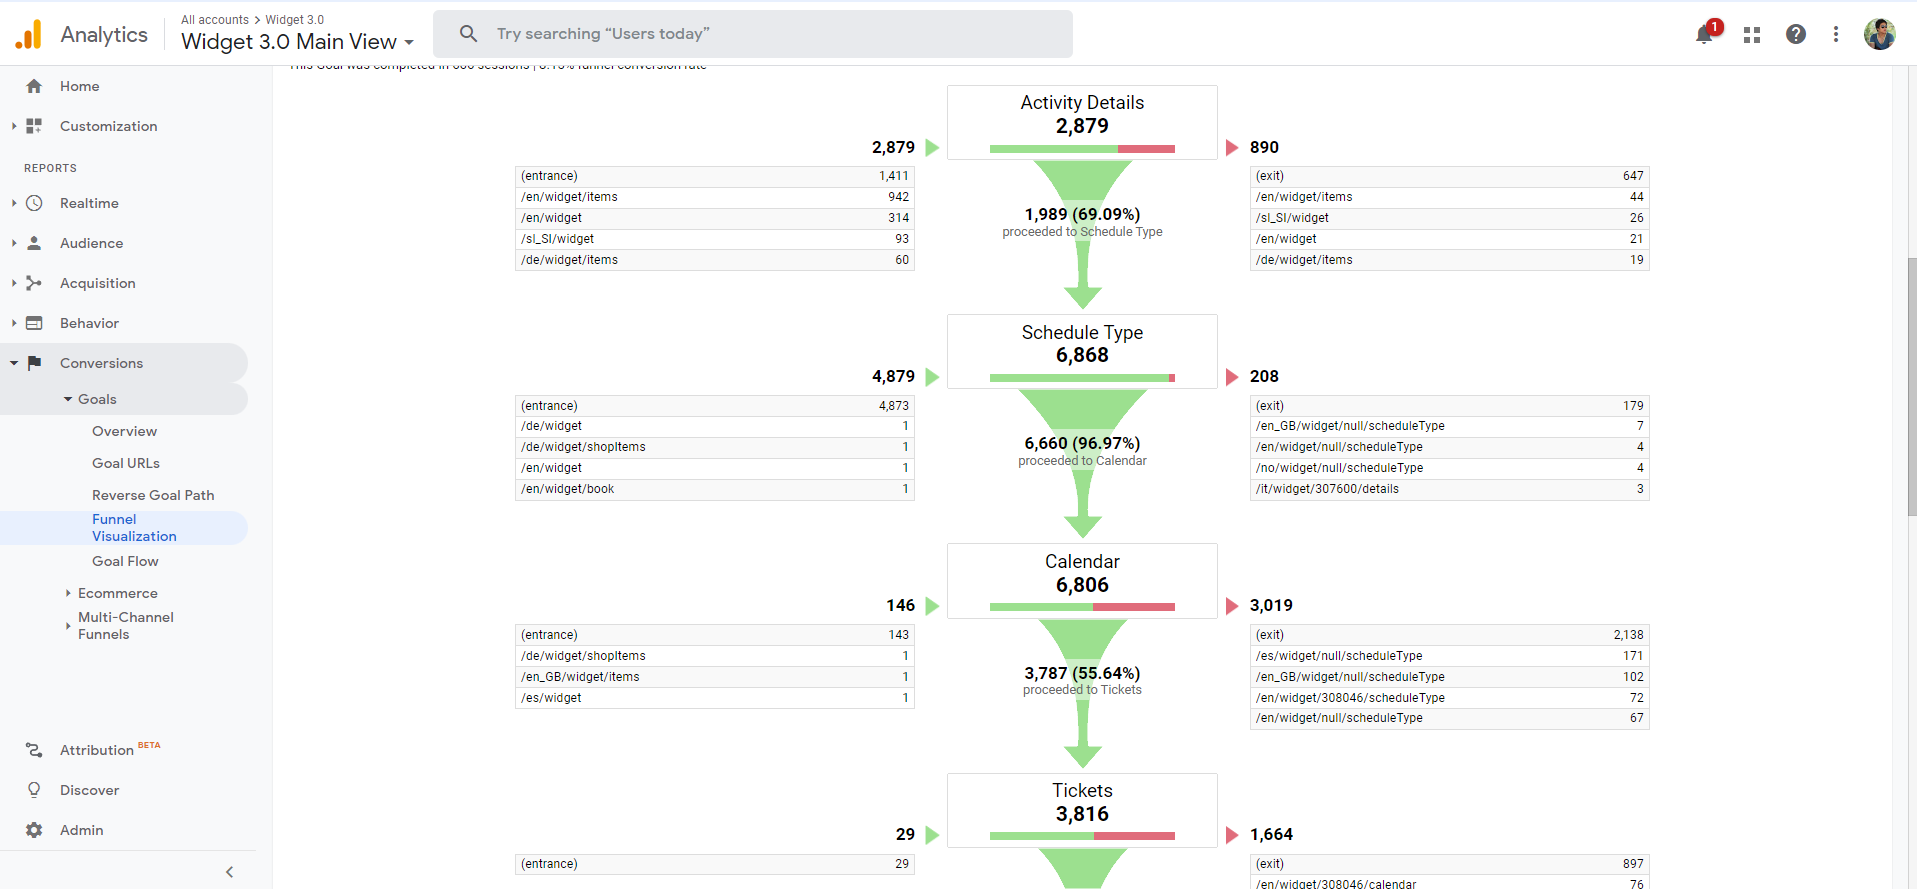Image resolution: width=1917 pixels, height=889 pixels.
Task: Click '3,787 (55.64%)' proceeded value
Action: pos(1082,673)
